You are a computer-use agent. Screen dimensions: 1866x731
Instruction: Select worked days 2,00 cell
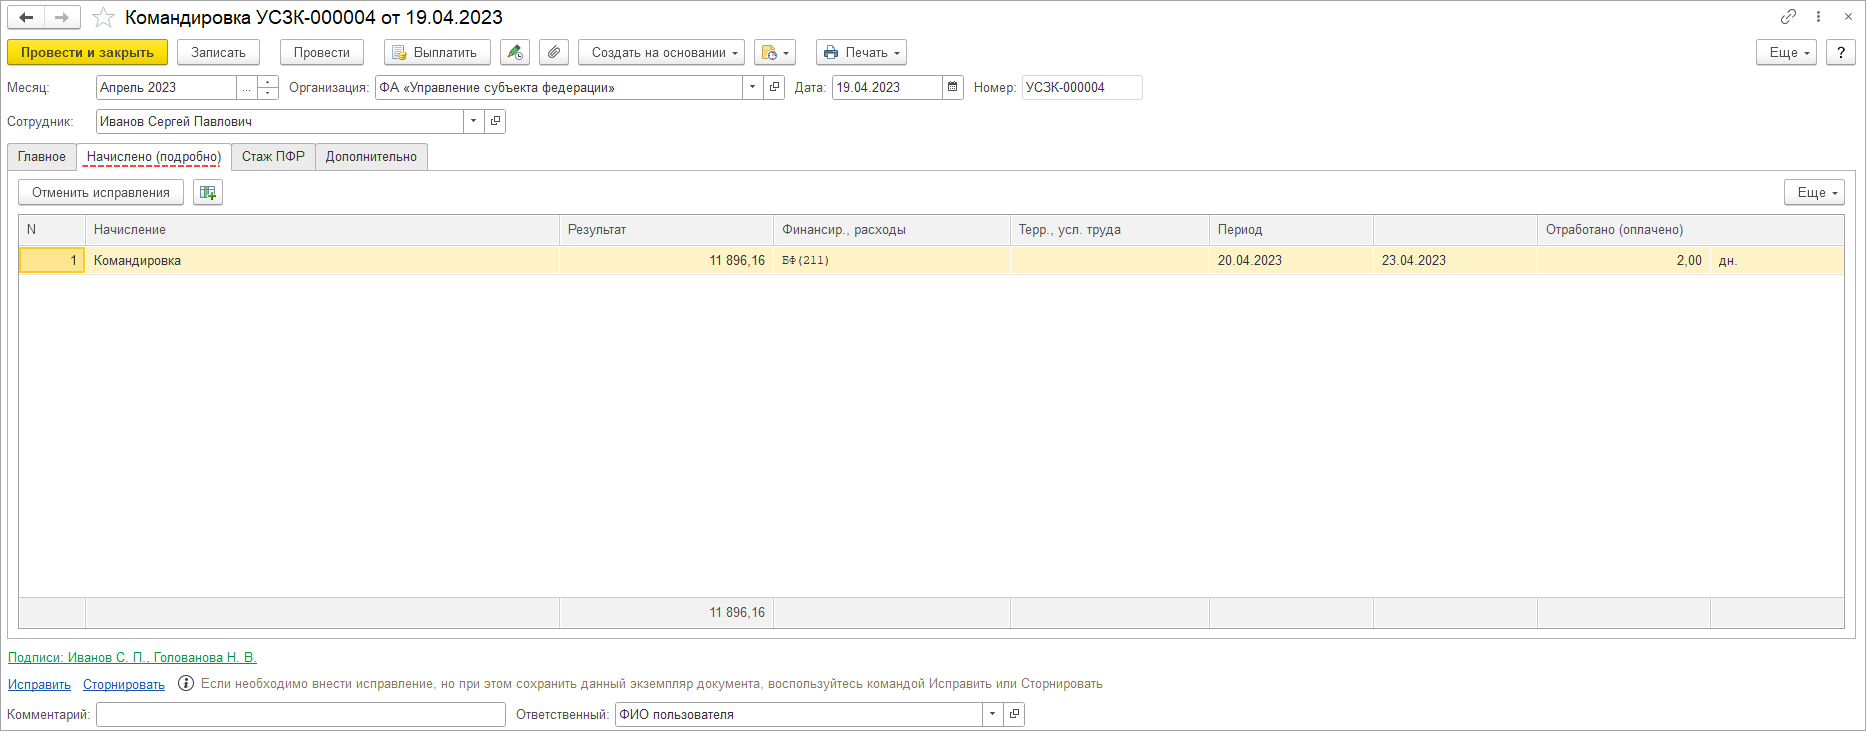(x=1624, y=260)
